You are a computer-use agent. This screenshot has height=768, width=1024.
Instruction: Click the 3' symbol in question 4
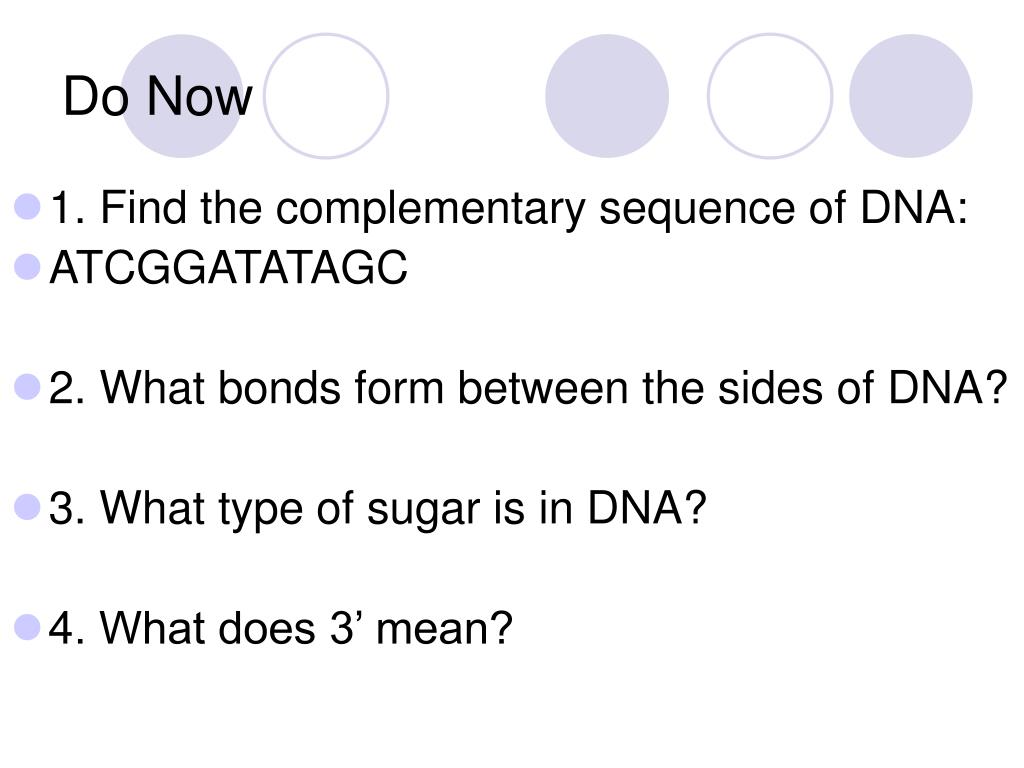tap(345, 628)
